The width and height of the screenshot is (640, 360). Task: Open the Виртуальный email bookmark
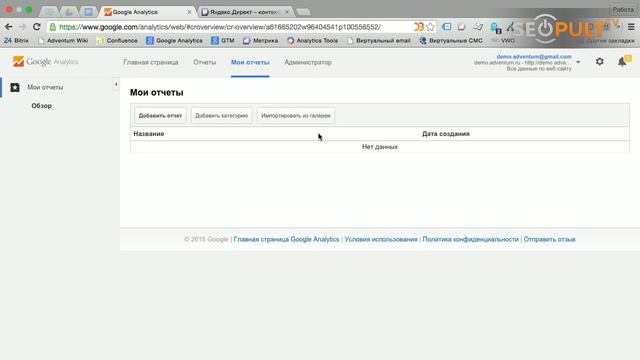[378, 40]
